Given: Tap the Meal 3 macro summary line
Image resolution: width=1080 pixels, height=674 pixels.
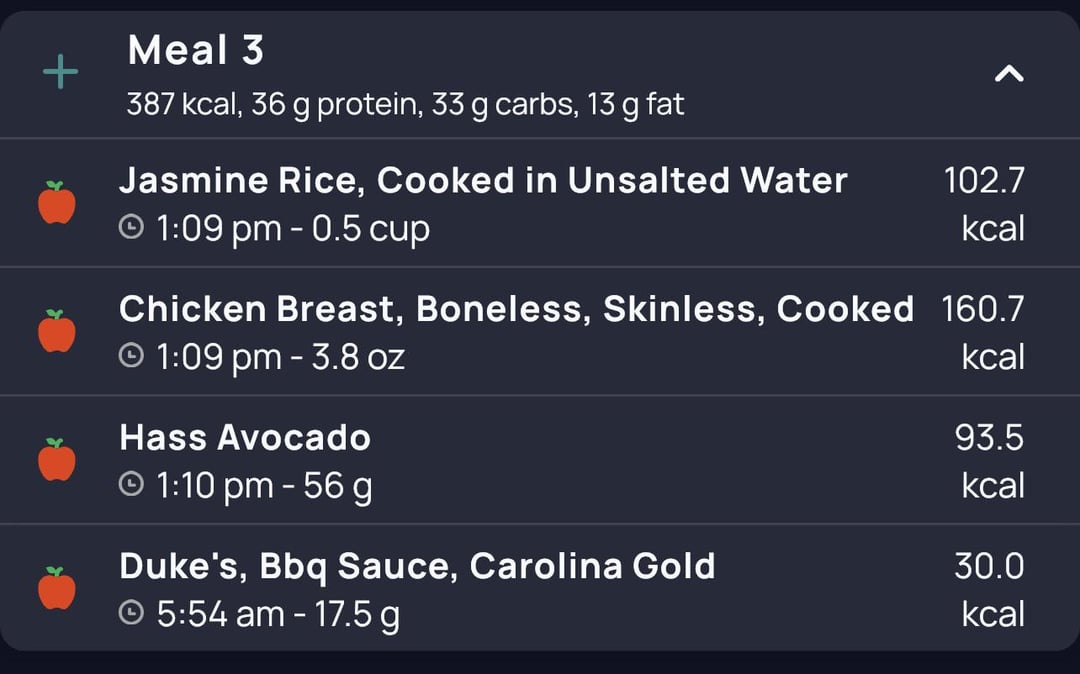Looking at the screenshot, I should tap(406, 105).
